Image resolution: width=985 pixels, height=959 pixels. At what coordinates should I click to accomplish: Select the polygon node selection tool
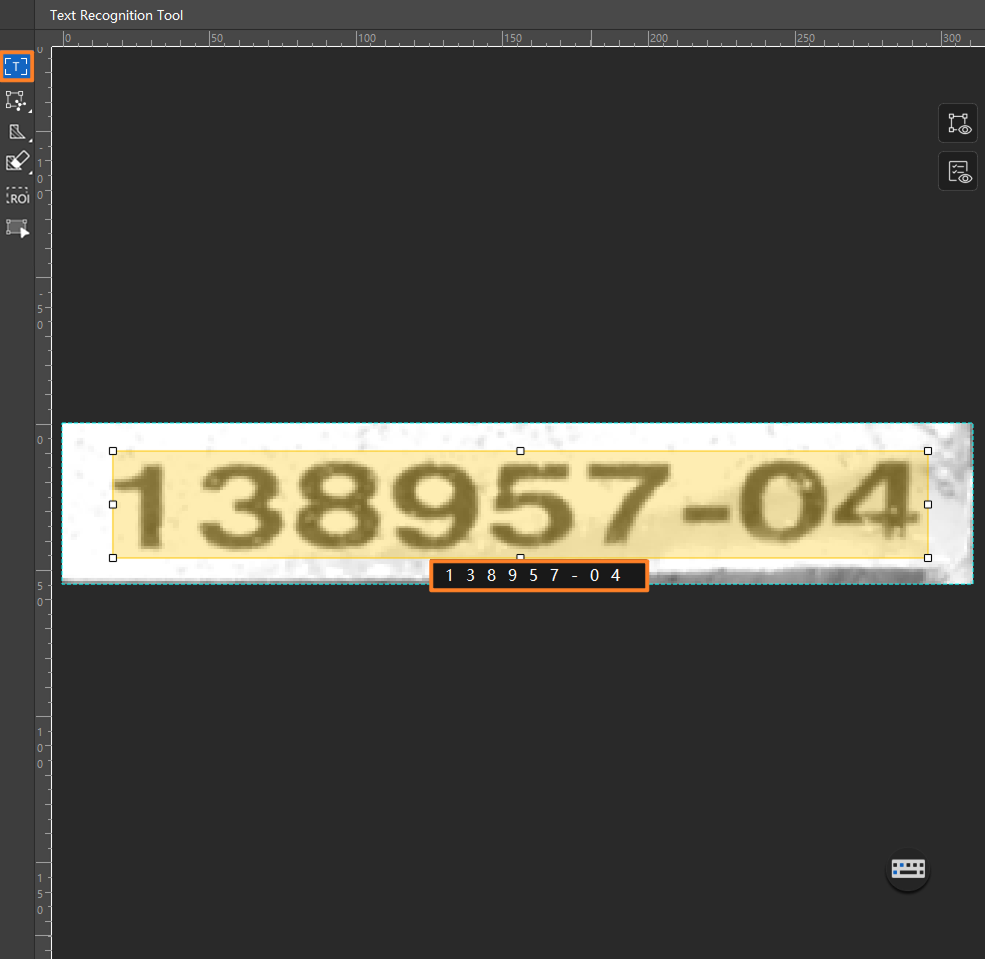pyautogui.click(x=16, y=100)
